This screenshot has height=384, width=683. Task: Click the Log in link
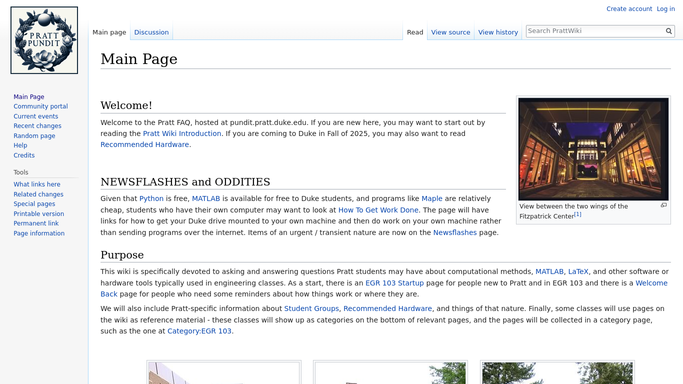[x=666, y=9]
